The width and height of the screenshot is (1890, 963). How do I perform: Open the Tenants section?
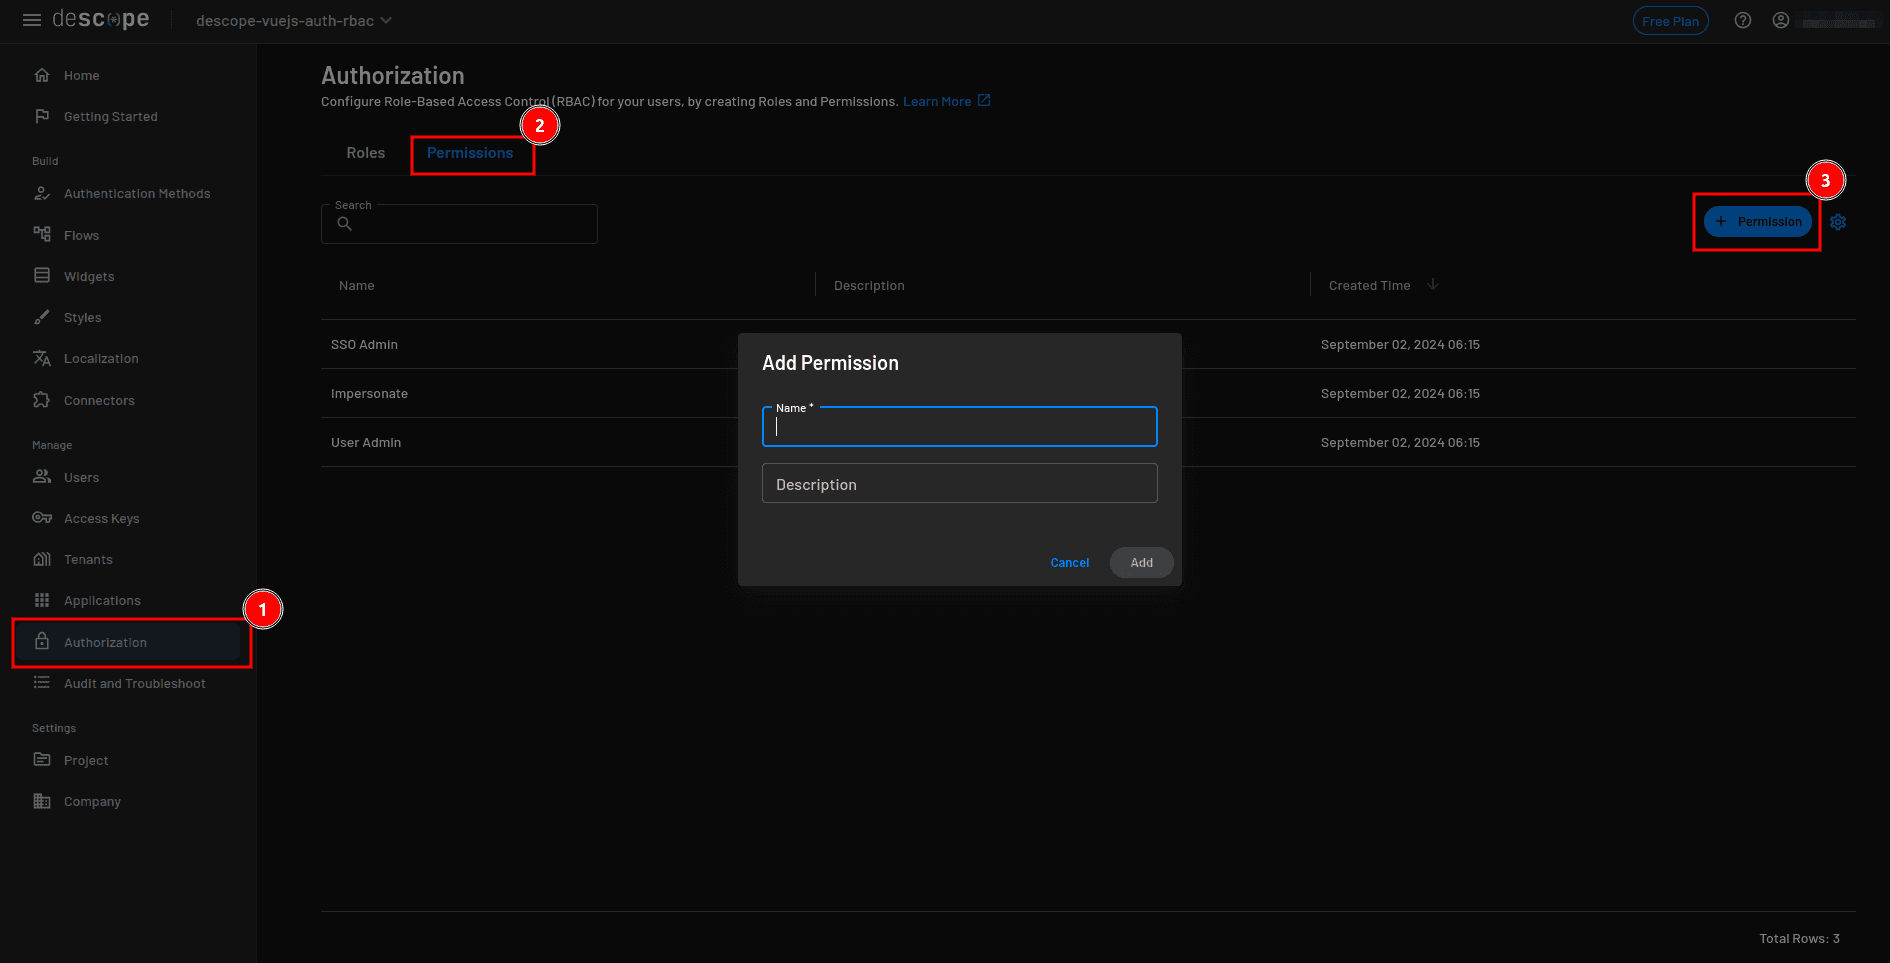[88, 559]
